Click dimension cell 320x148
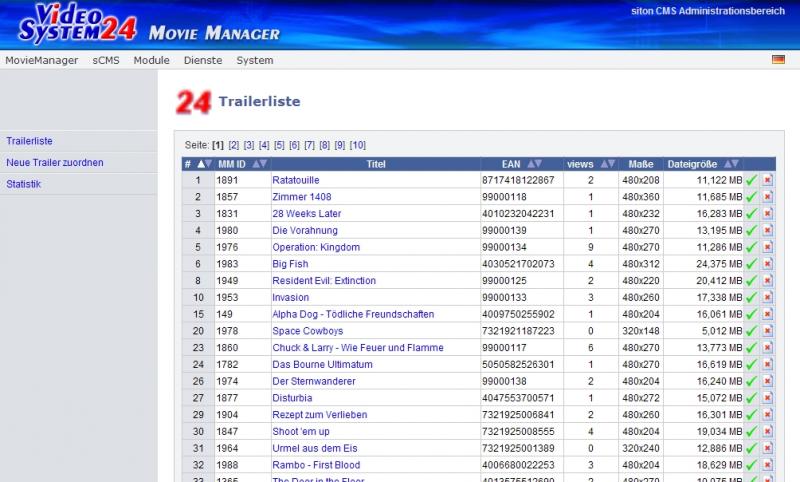 coord(641,331)
